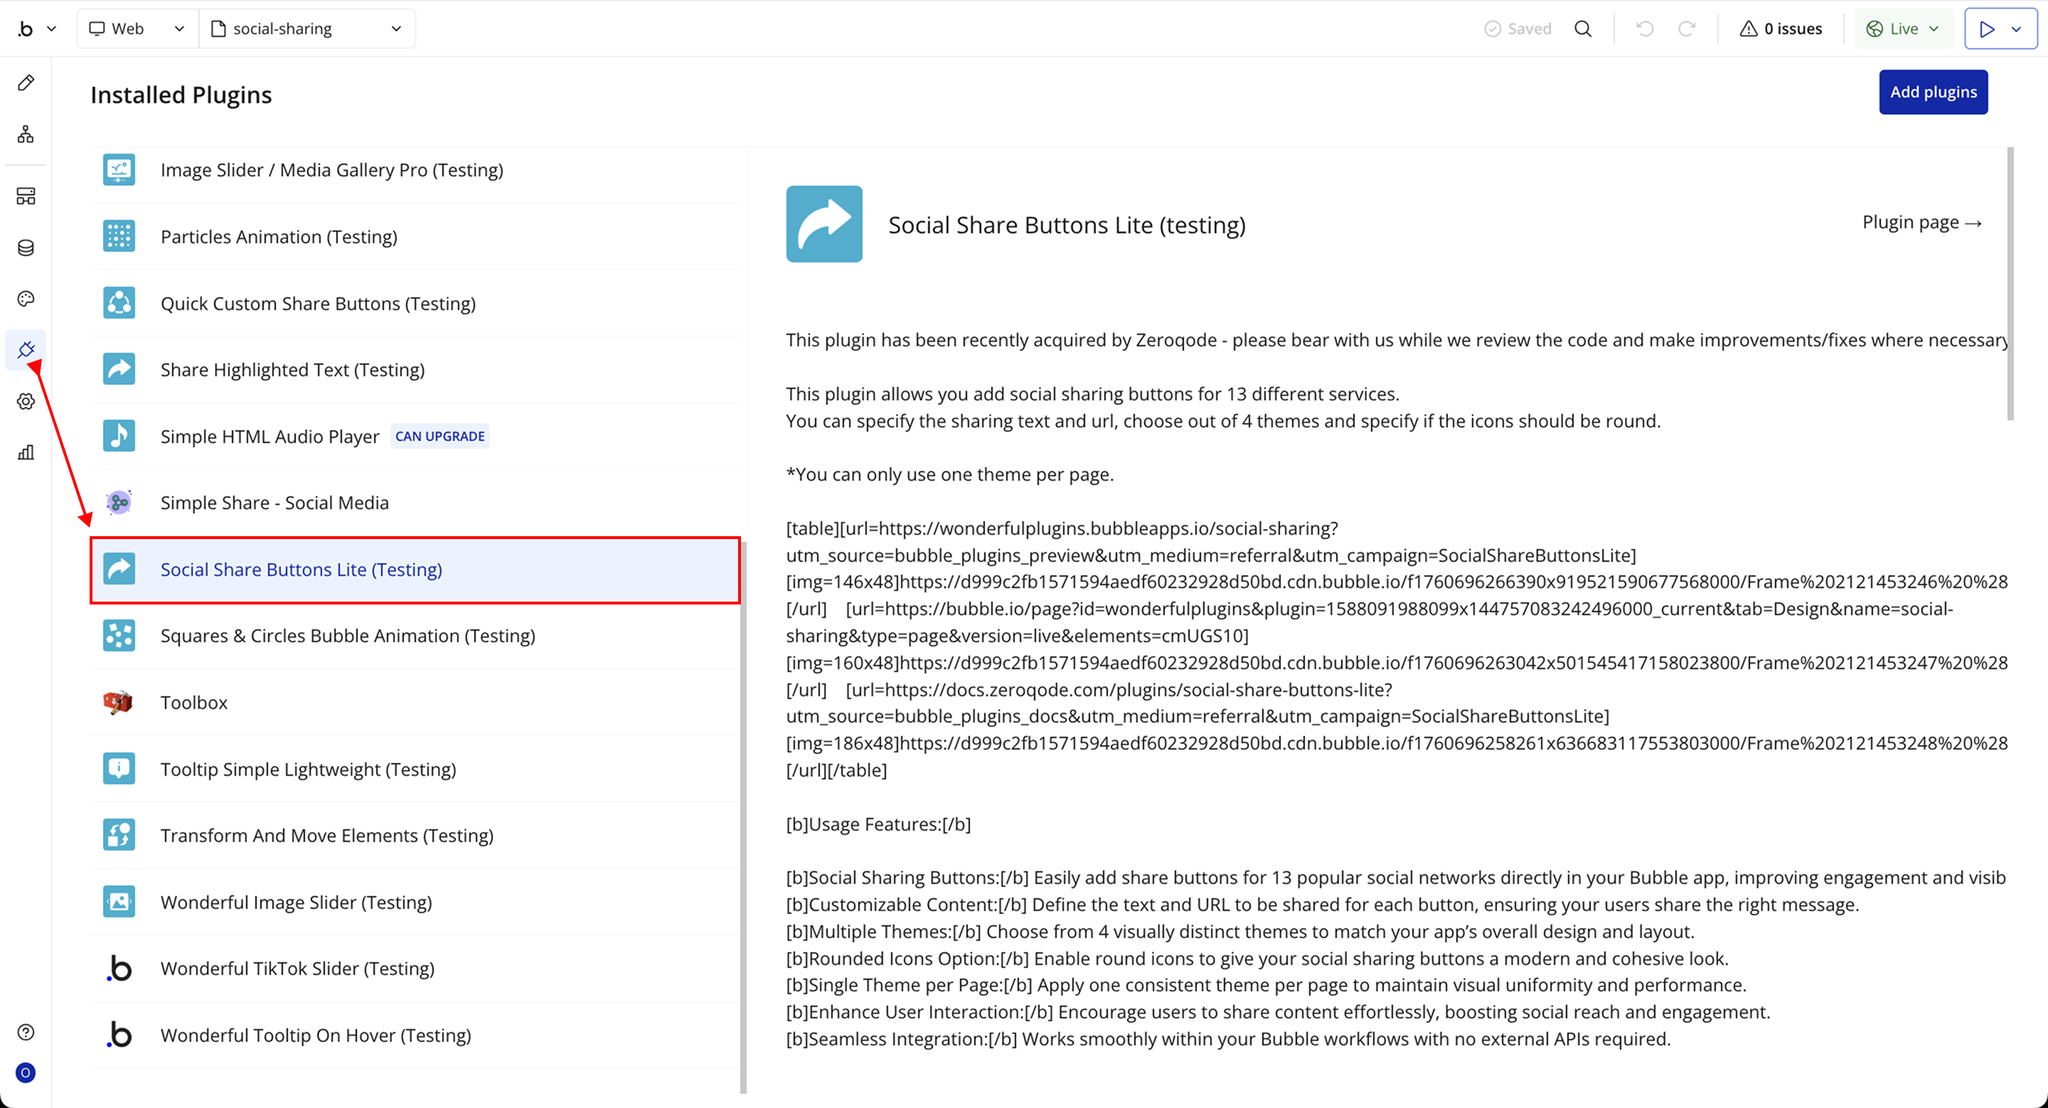Open the Web platform dropdown

click(x=137, y=29)
